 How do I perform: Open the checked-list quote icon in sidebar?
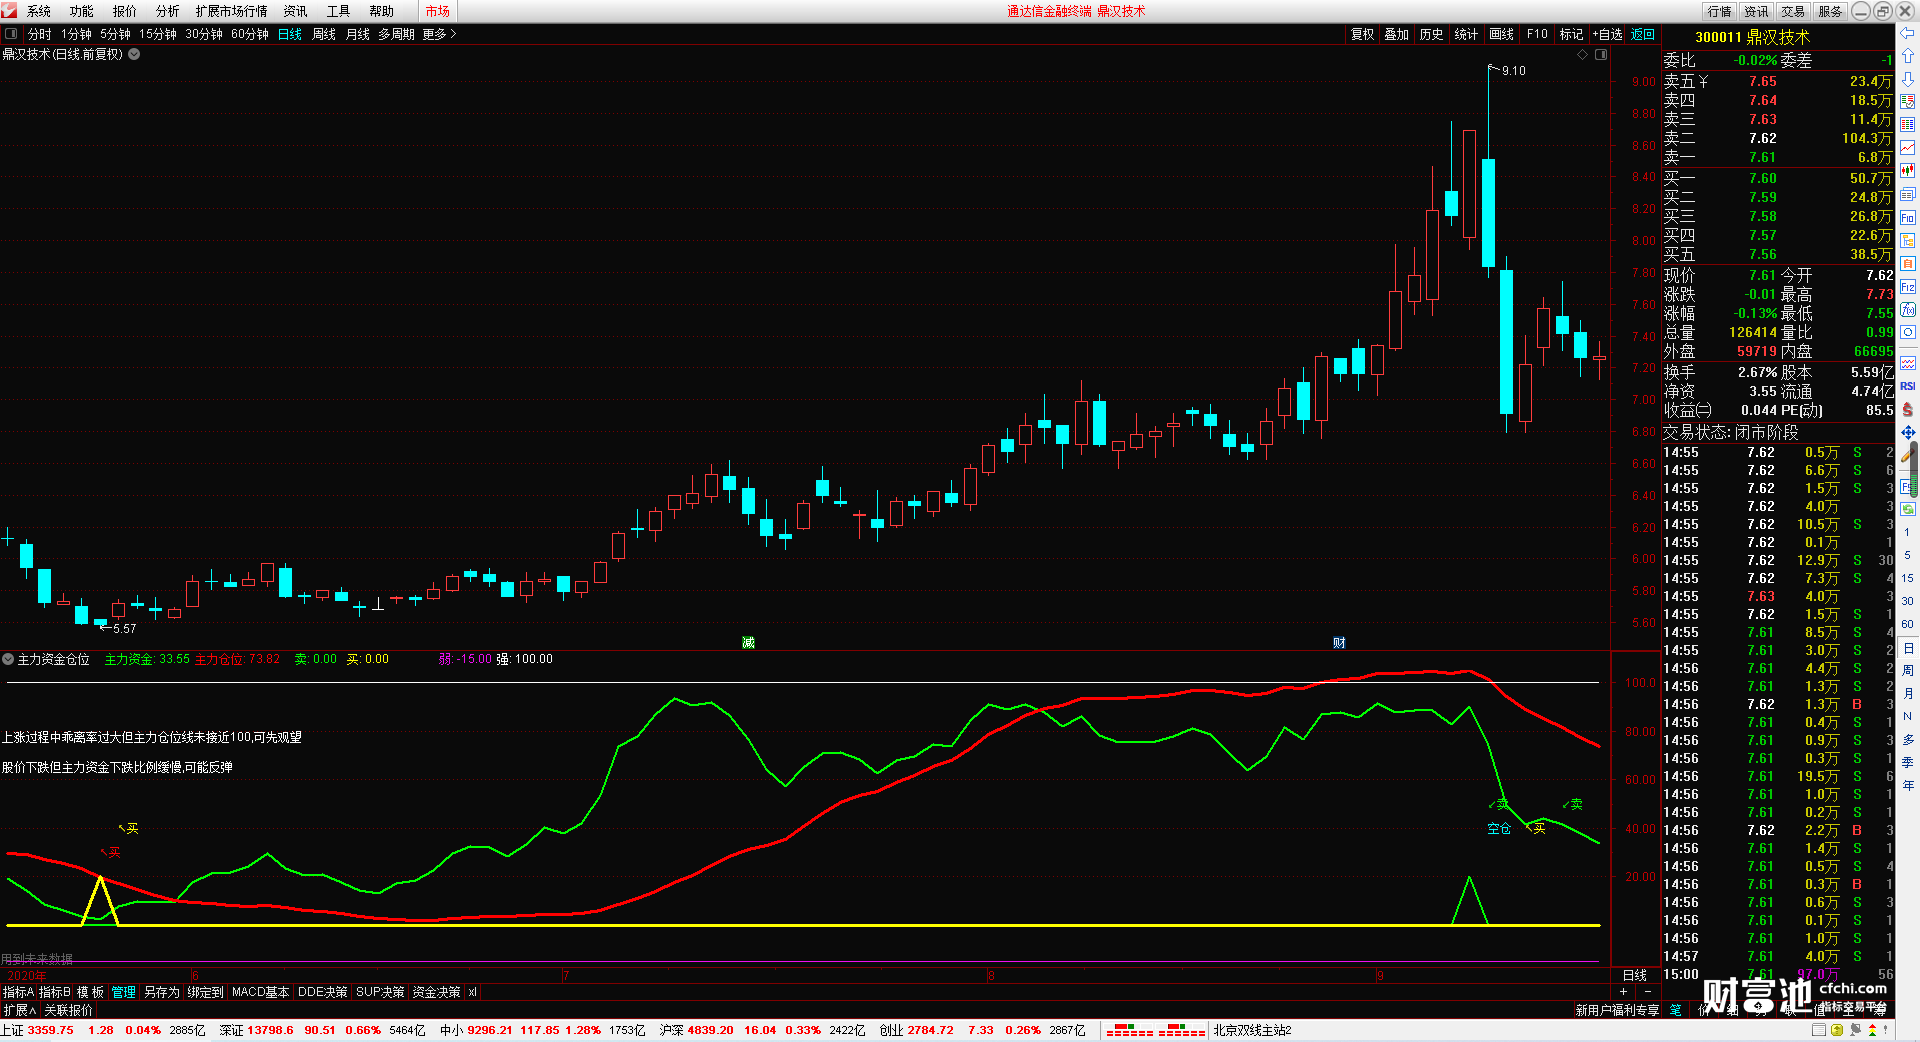point(1908,102)
